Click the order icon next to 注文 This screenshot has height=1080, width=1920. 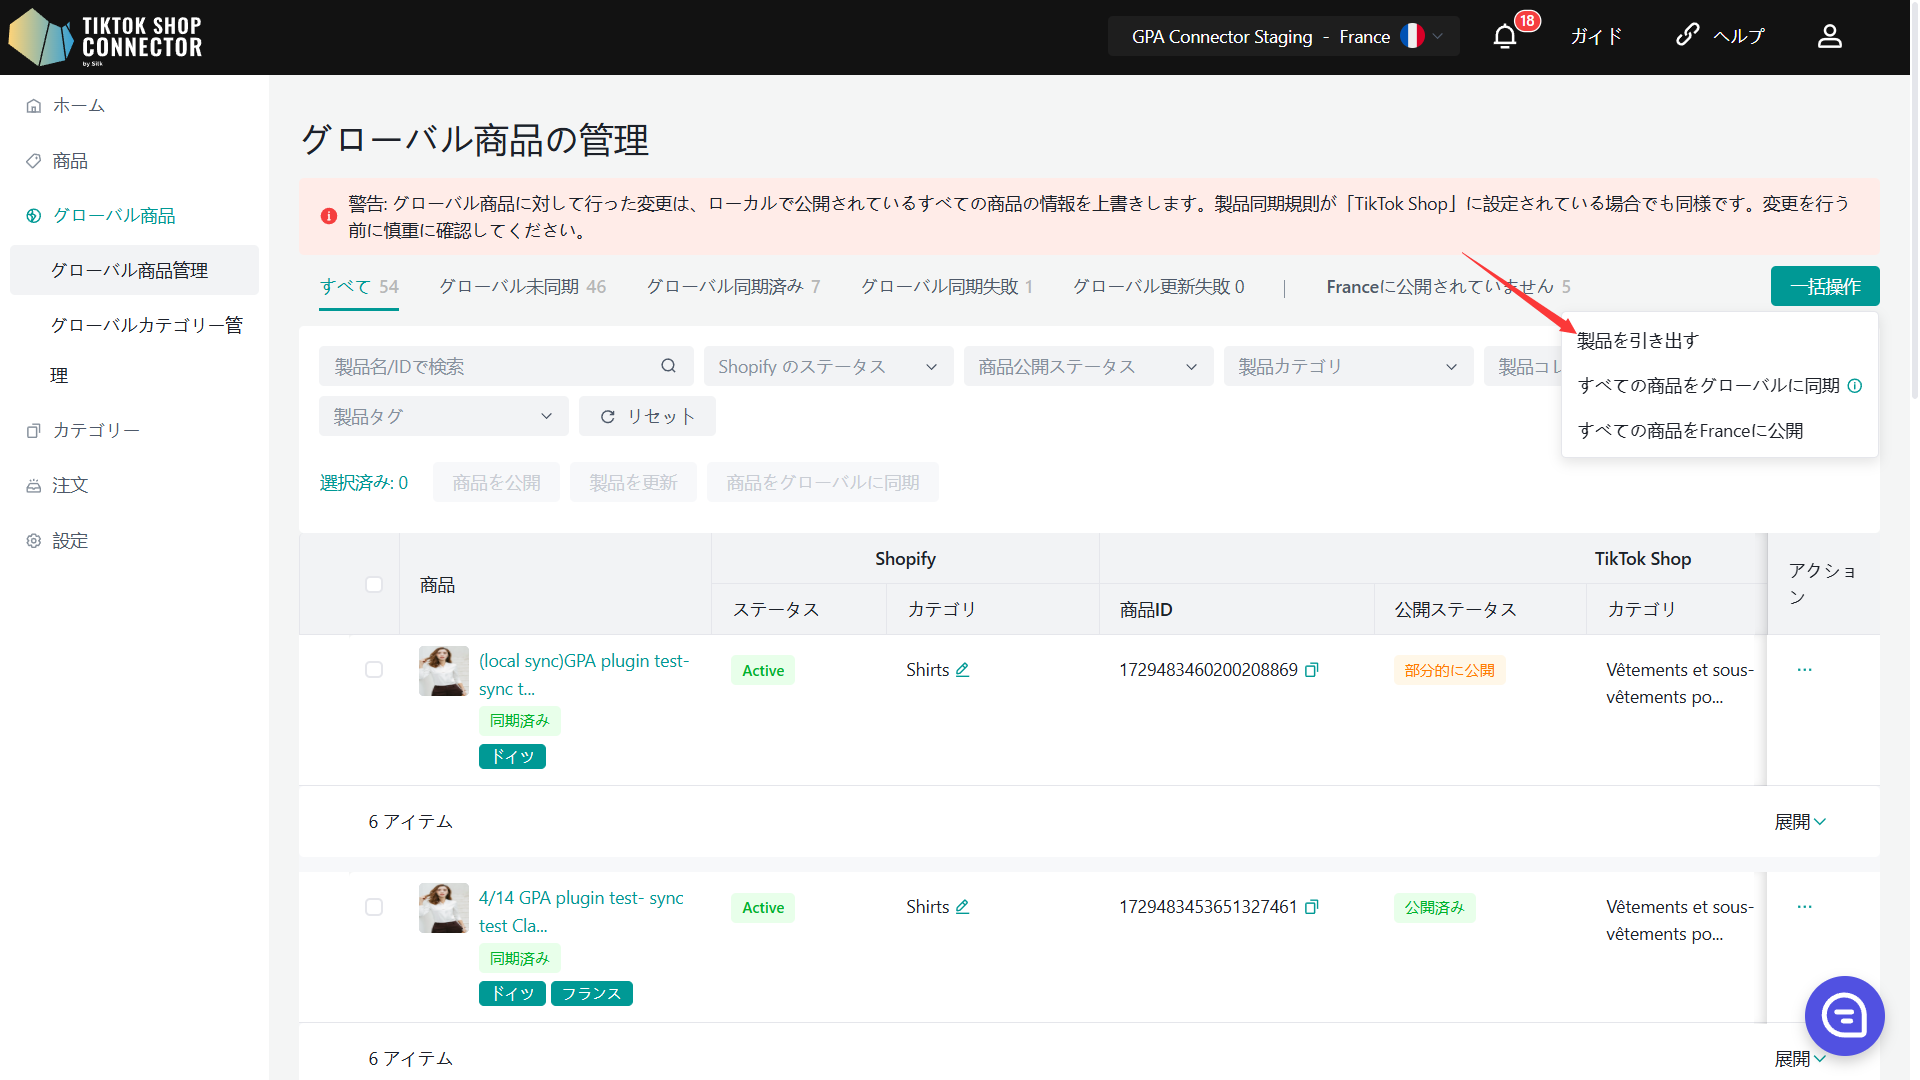pos(34,486)
